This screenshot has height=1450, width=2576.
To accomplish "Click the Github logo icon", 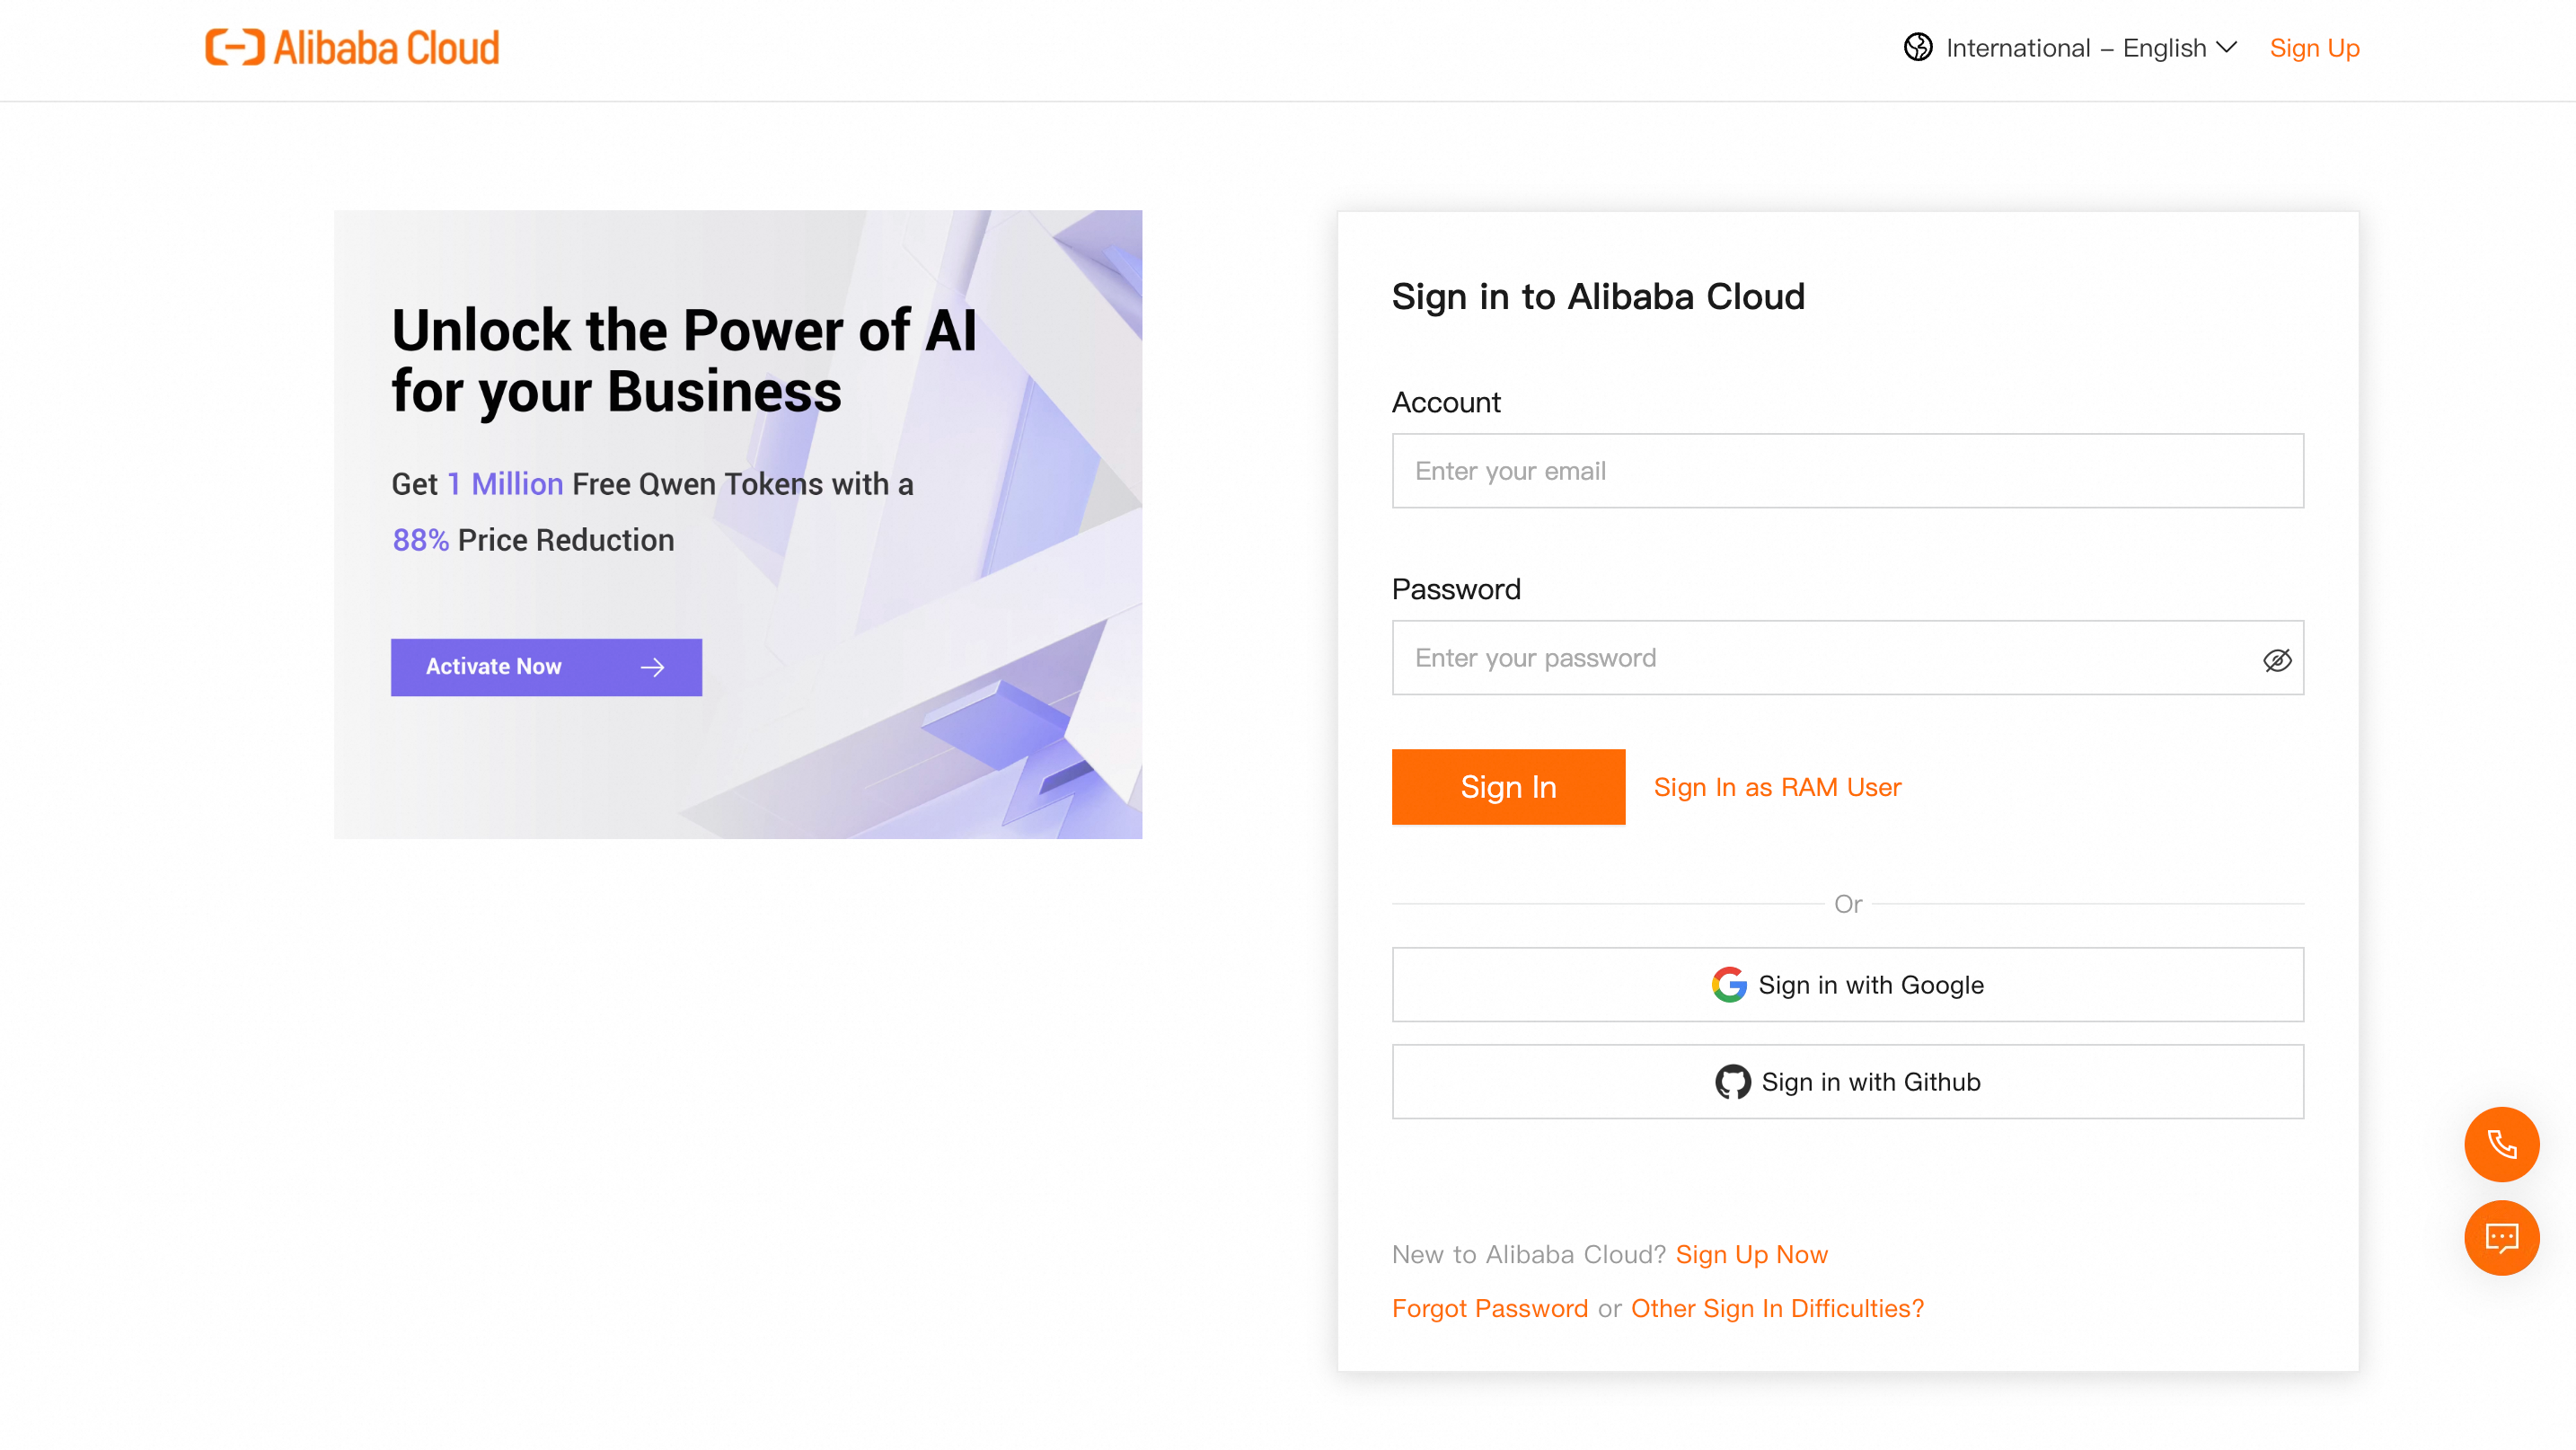I will click(1733, 1082).
